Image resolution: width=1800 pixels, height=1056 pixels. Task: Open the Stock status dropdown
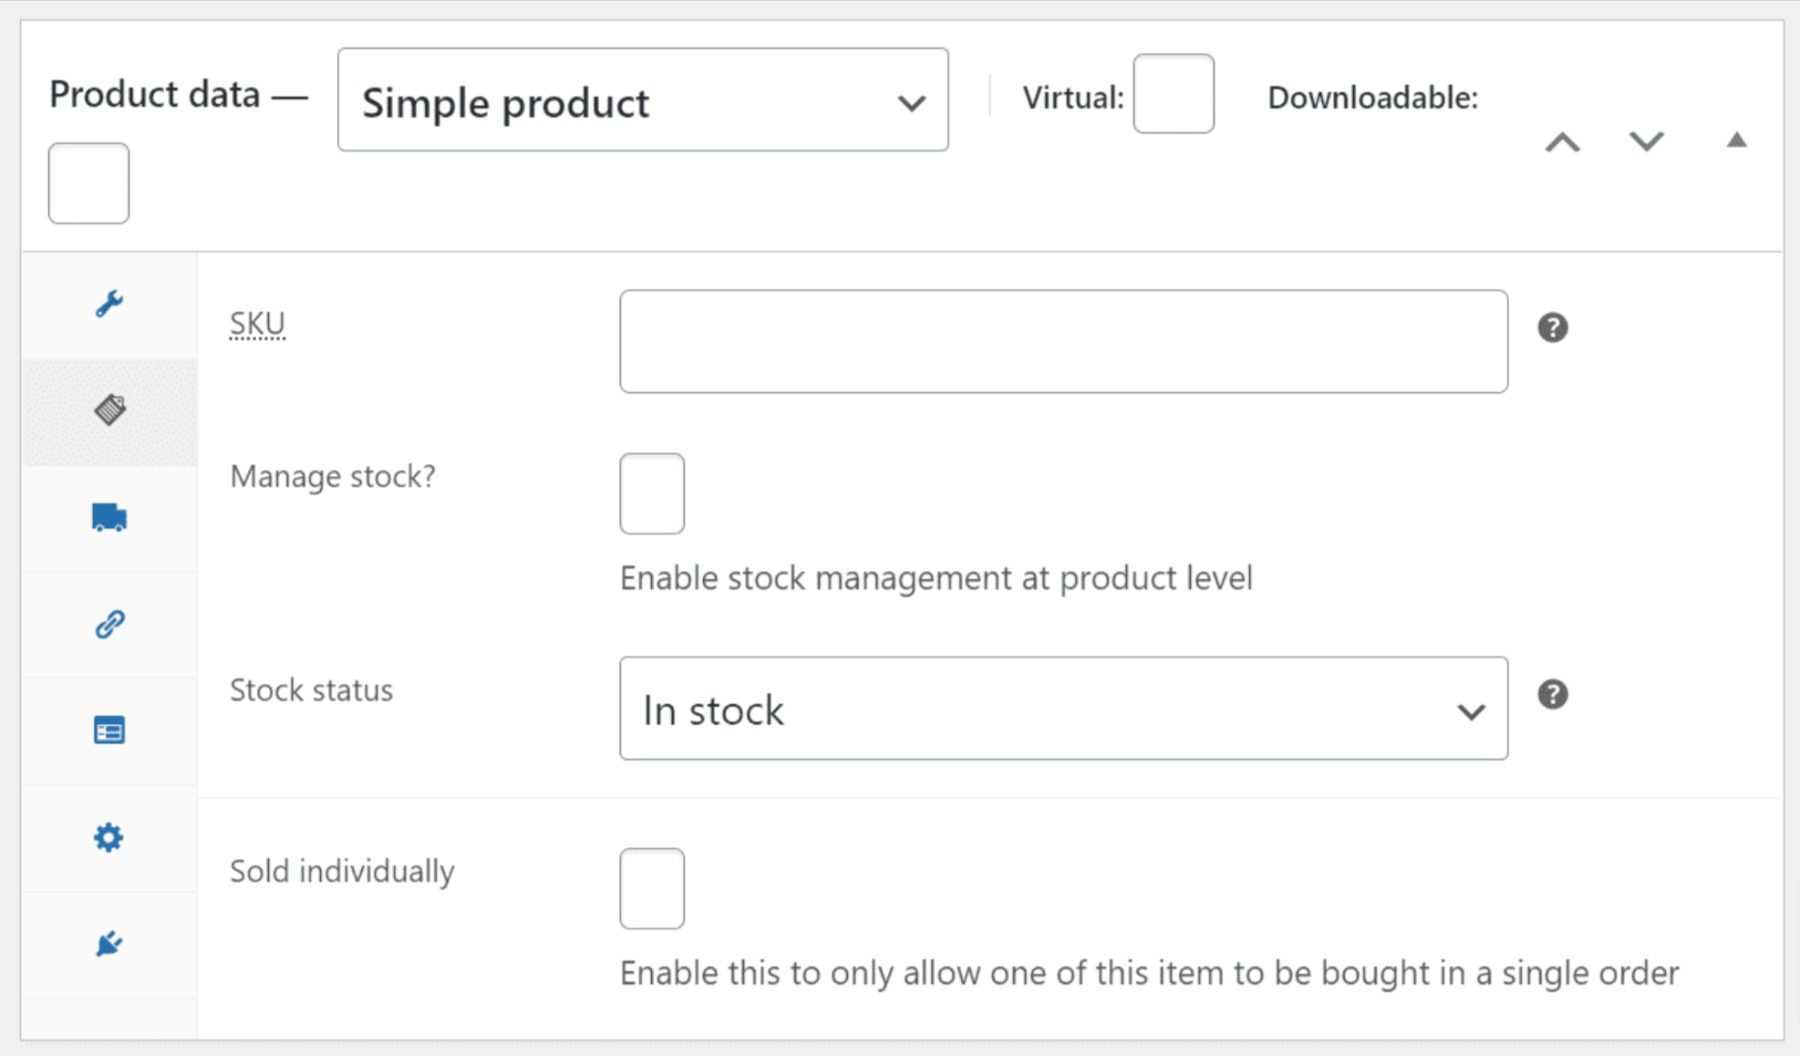coord(1063,710)
